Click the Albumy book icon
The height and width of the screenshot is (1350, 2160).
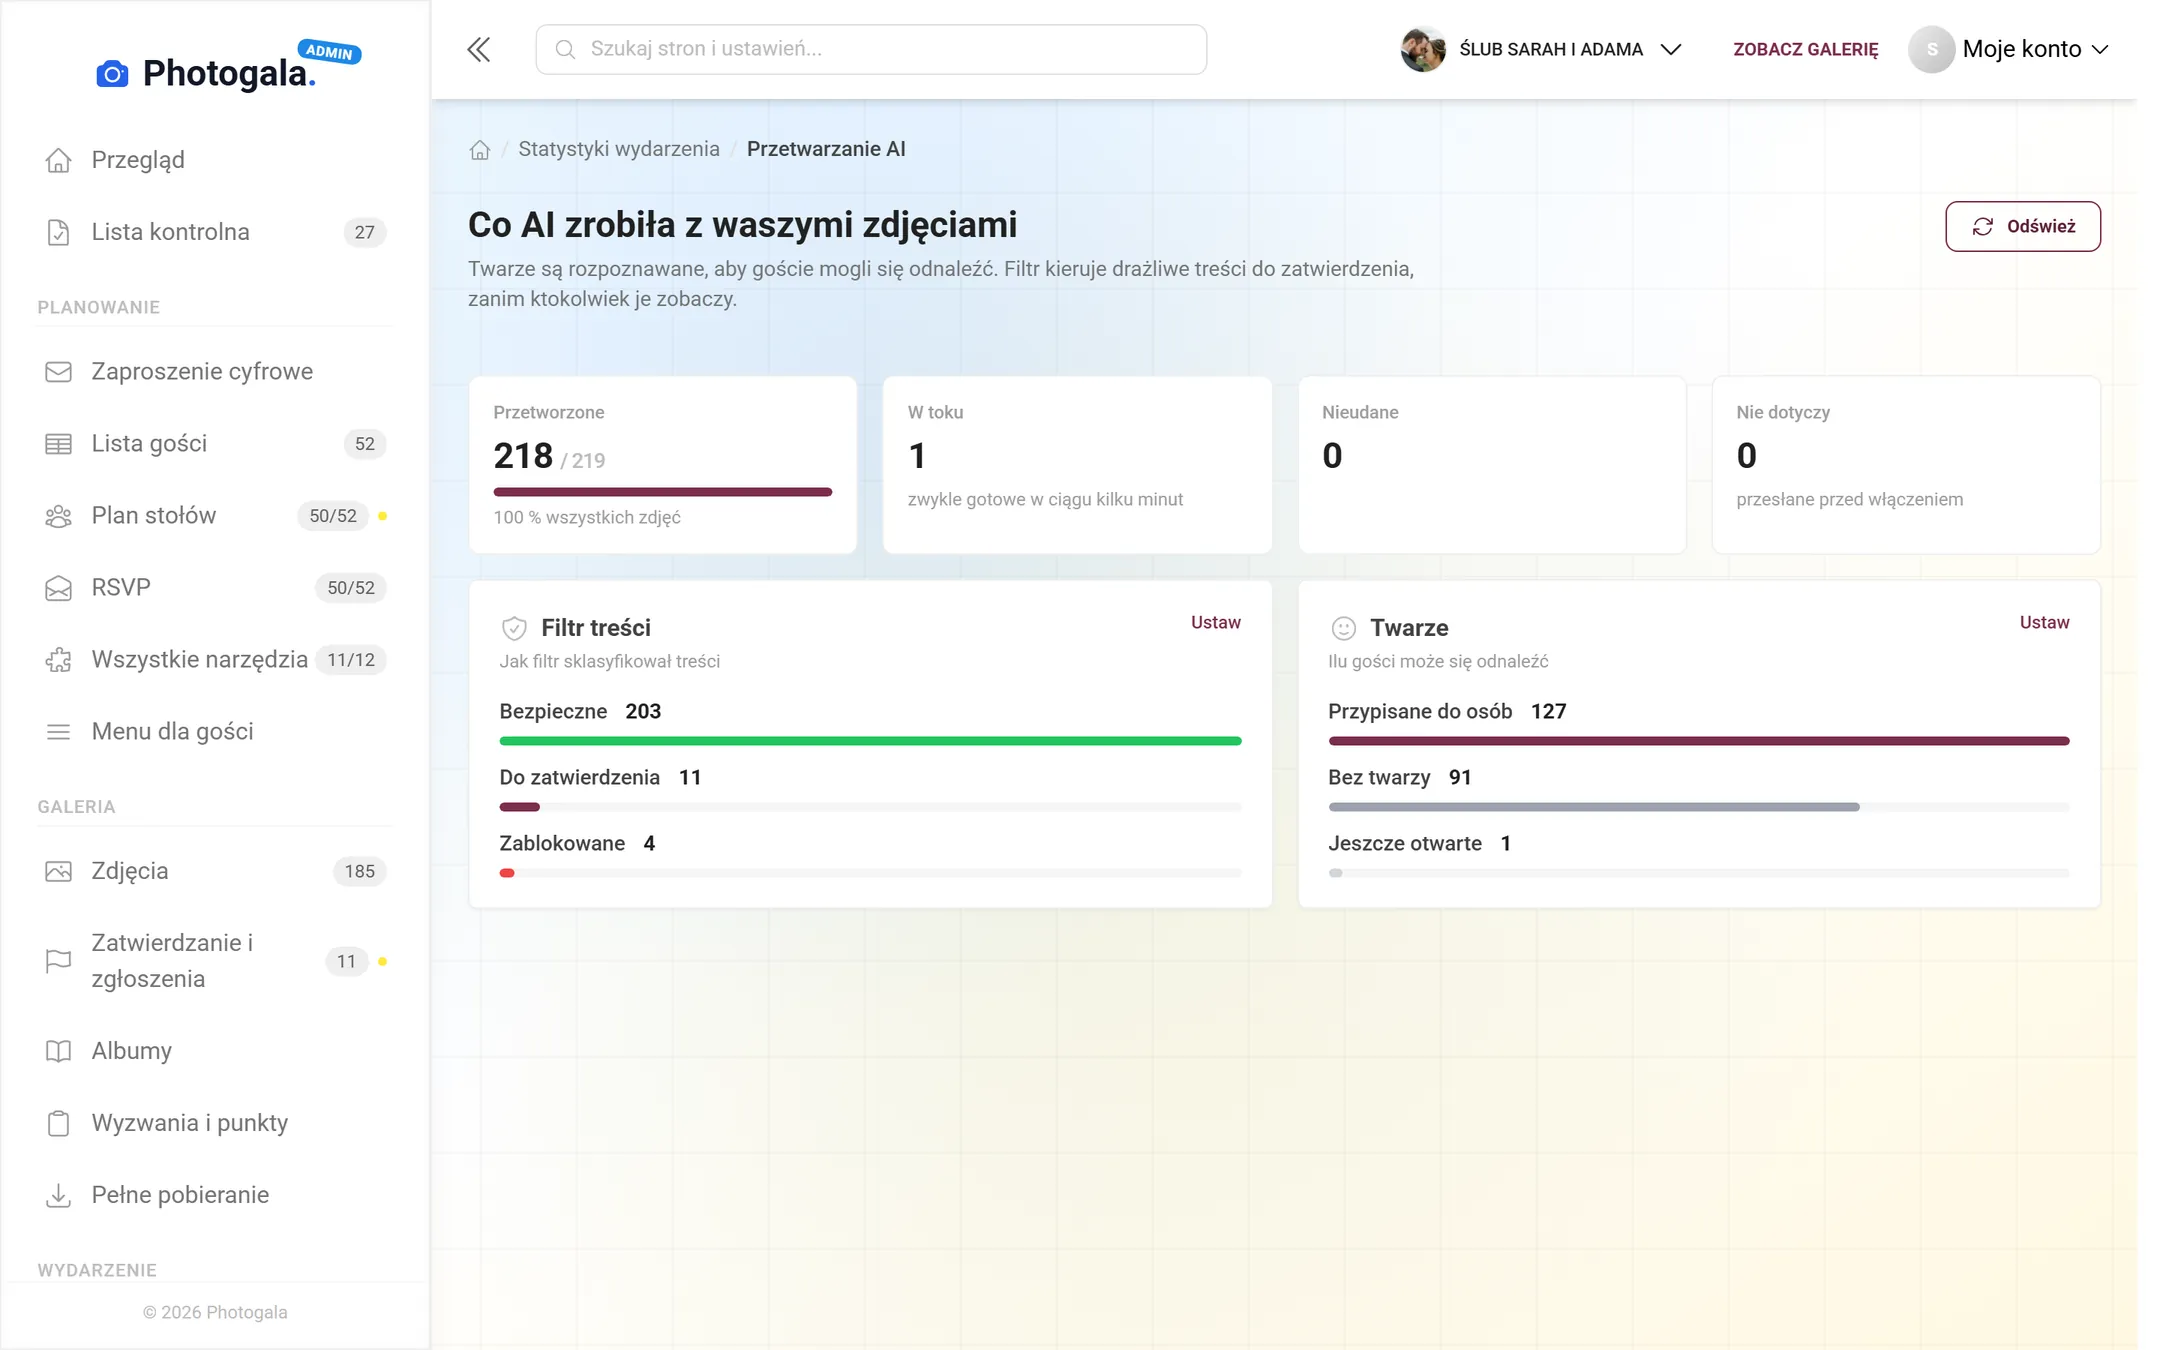[58, 1051]
